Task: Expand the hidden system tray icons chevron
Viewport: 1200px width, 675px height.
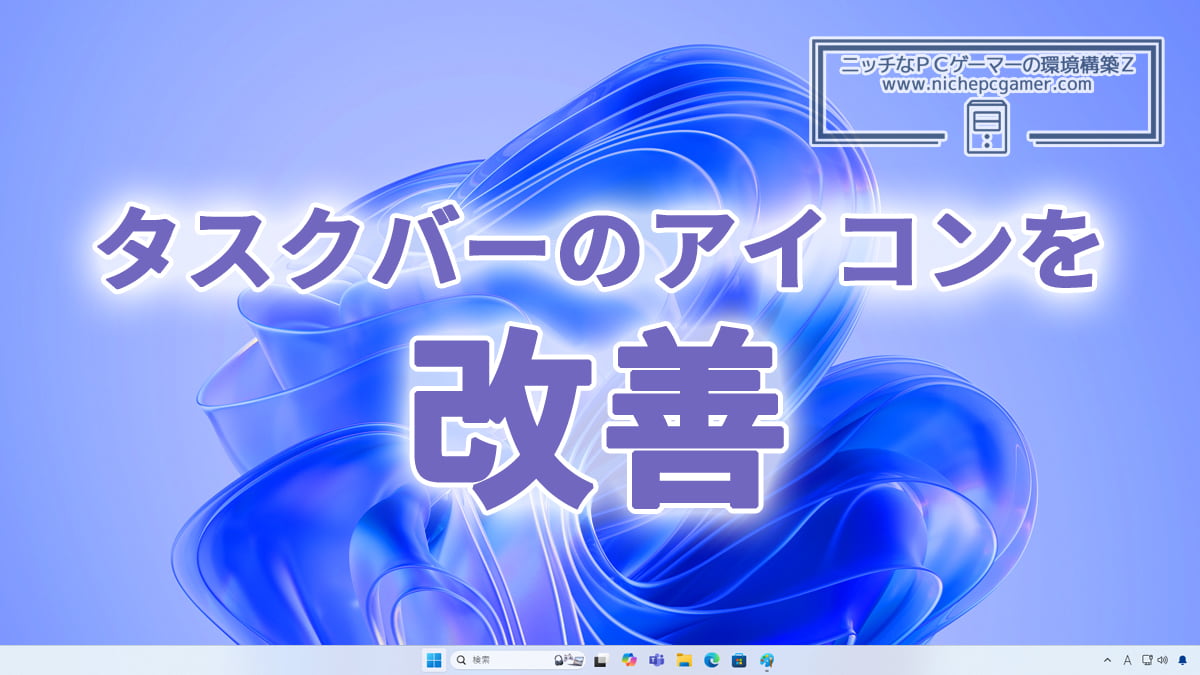Action: [1107, 660]
